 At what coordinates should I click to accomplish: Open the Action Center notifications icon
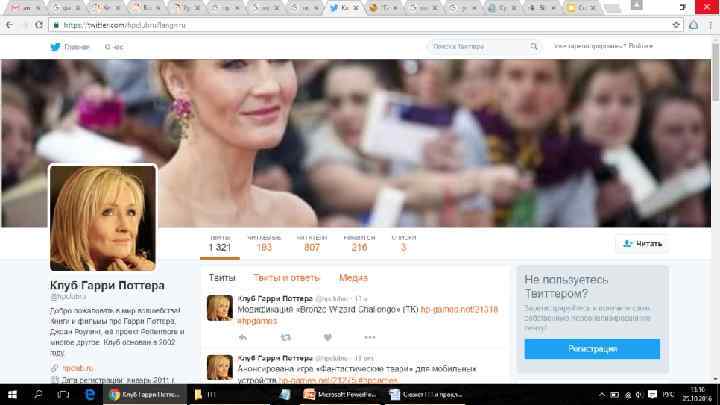(652, 395)
